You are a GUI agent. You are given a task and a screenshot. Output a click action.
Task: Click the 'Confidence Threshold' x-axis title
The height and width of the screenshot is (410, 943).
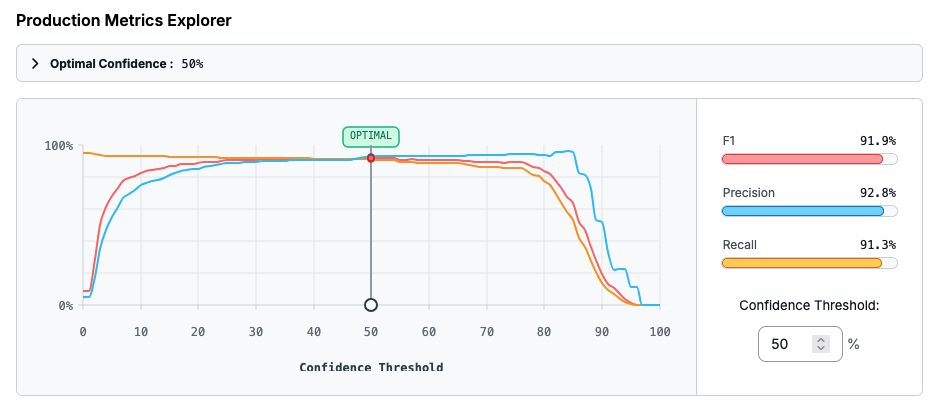click(371, 367)
